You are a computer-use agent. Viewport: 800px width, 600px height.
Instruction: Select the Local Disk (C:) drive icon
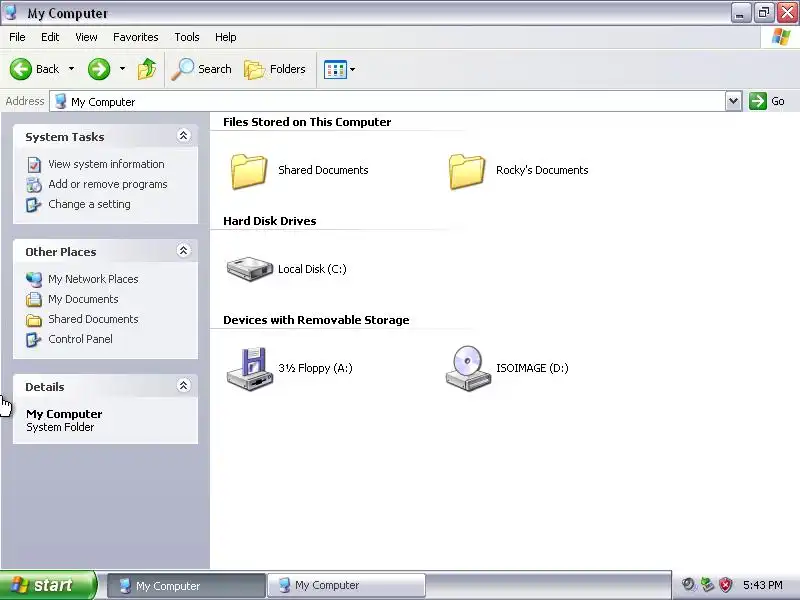pyautogui.click(x=249, y=269)
